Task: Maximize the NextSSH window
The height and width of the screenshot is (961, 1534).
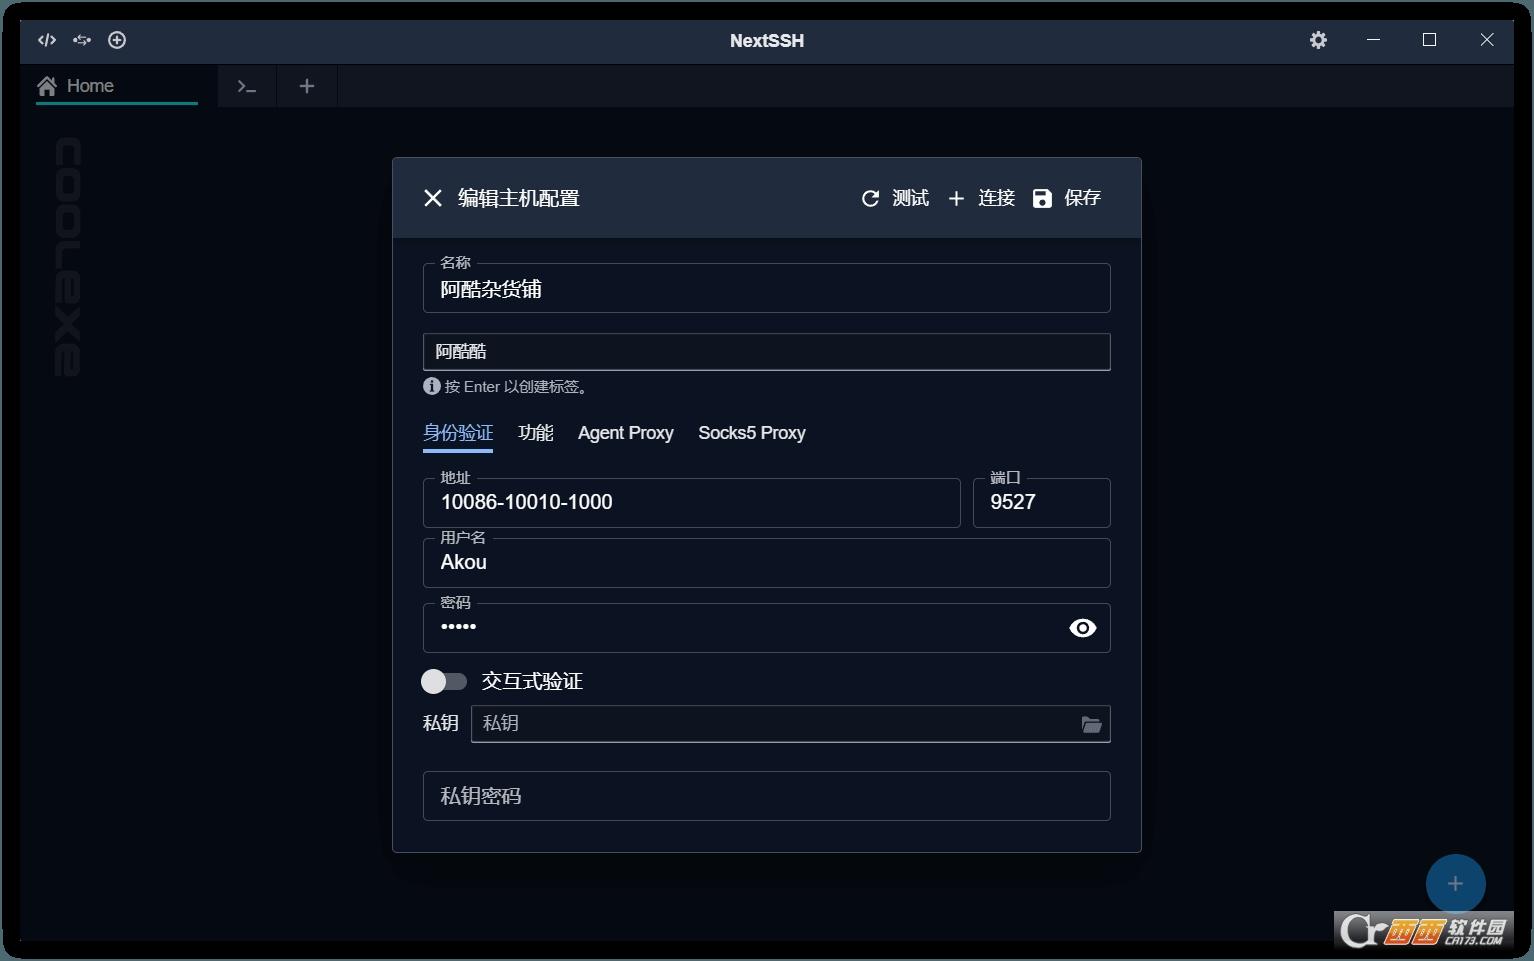Action: [x=1429, y=40]
